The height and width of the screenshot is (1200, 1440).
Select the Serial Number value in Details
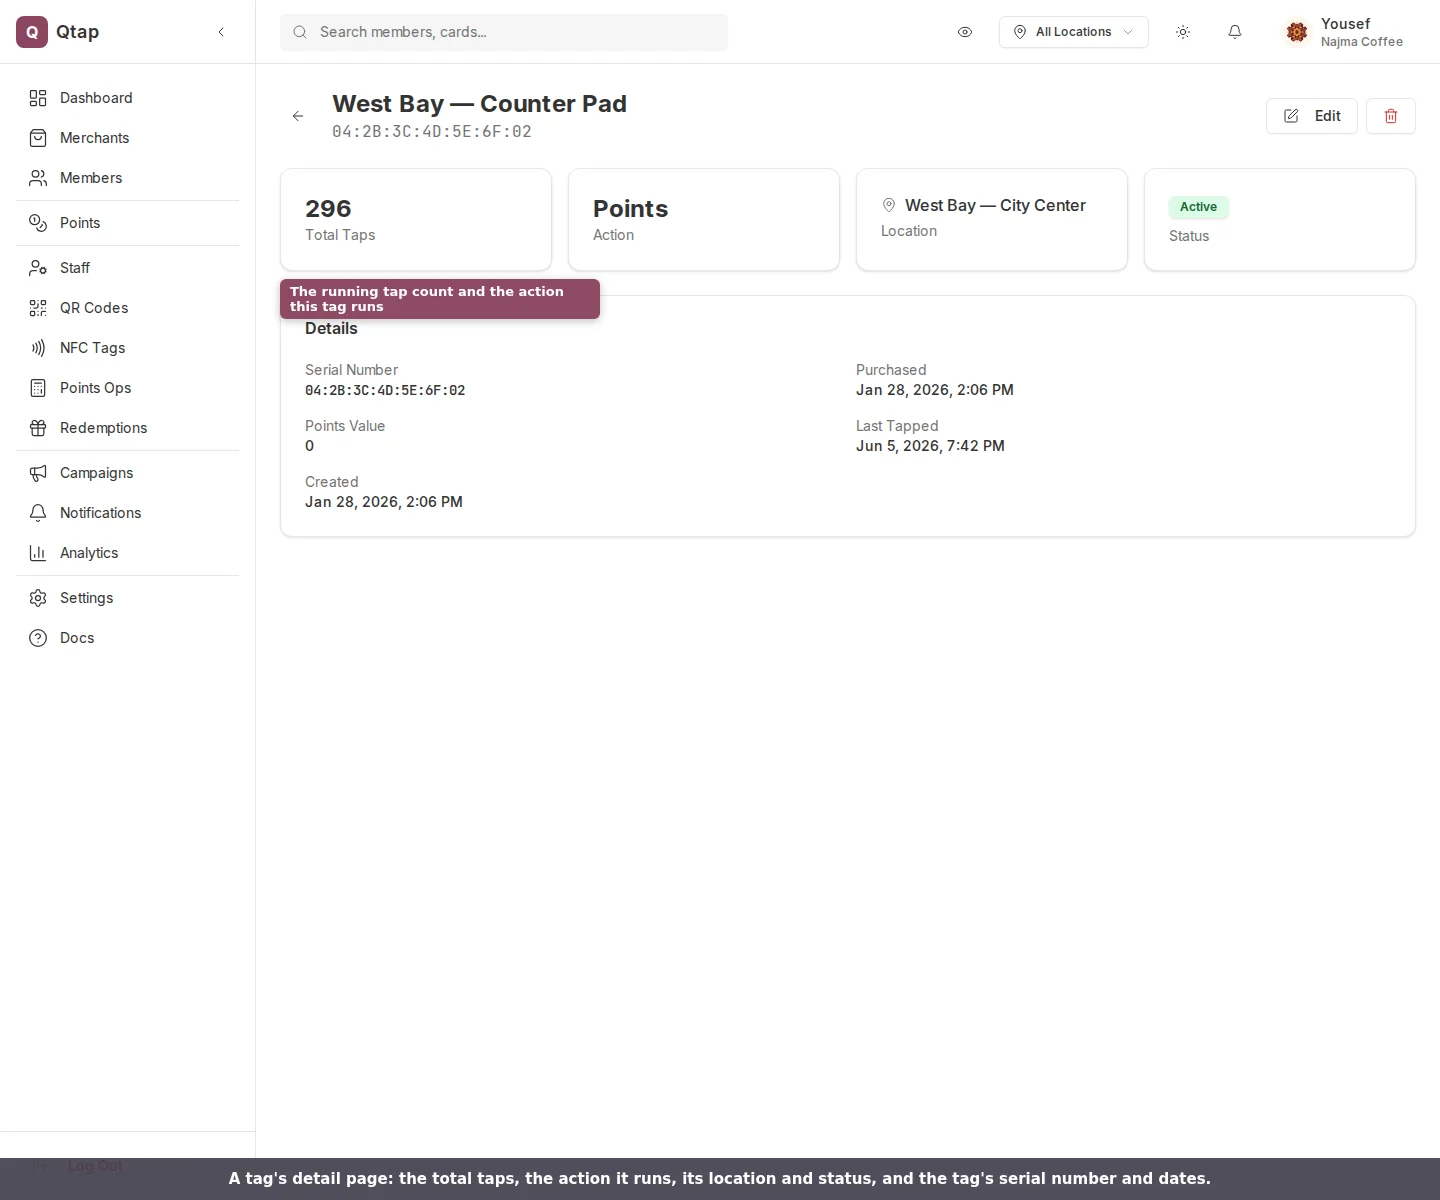pyautogui.click(x=385, y=390)
